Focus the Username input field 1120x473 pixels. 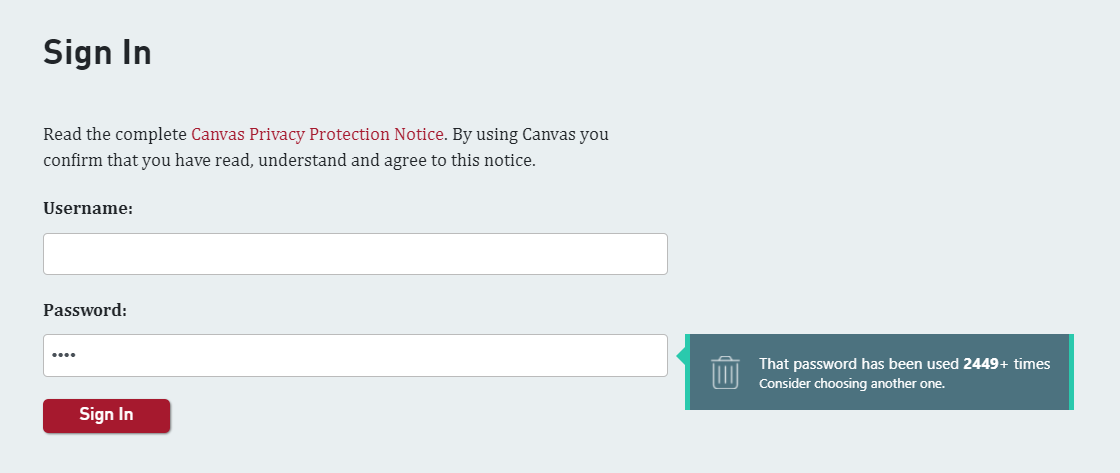tap(355, 254)
